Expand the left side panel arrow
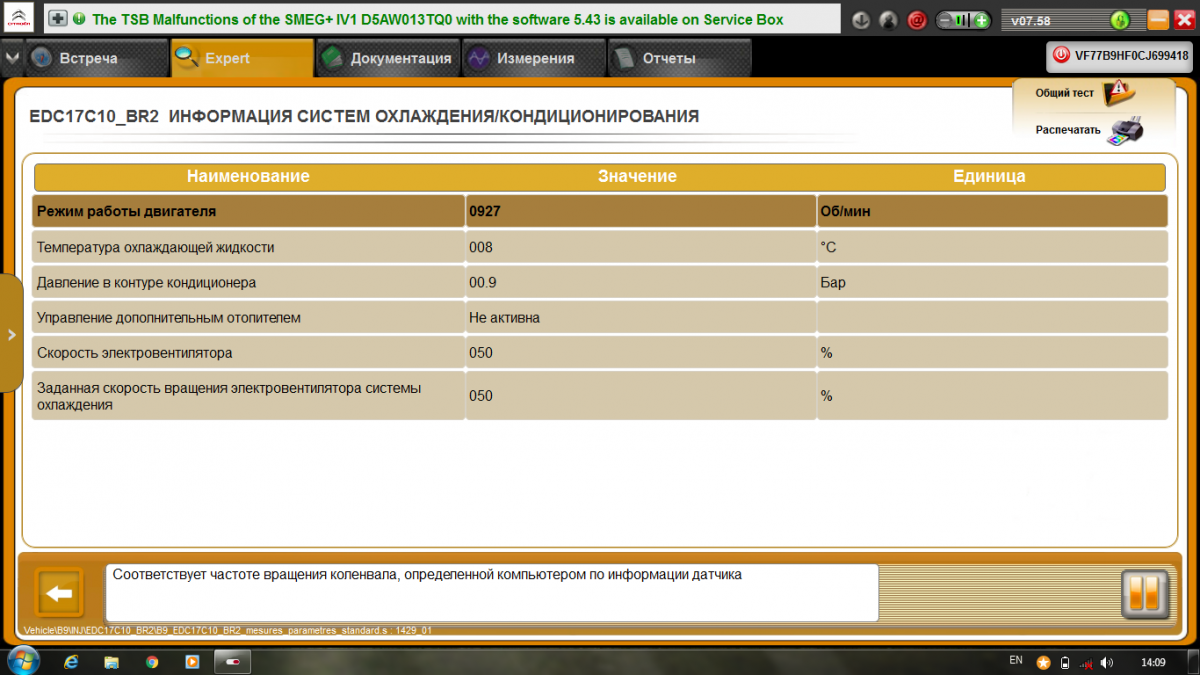 11,334
